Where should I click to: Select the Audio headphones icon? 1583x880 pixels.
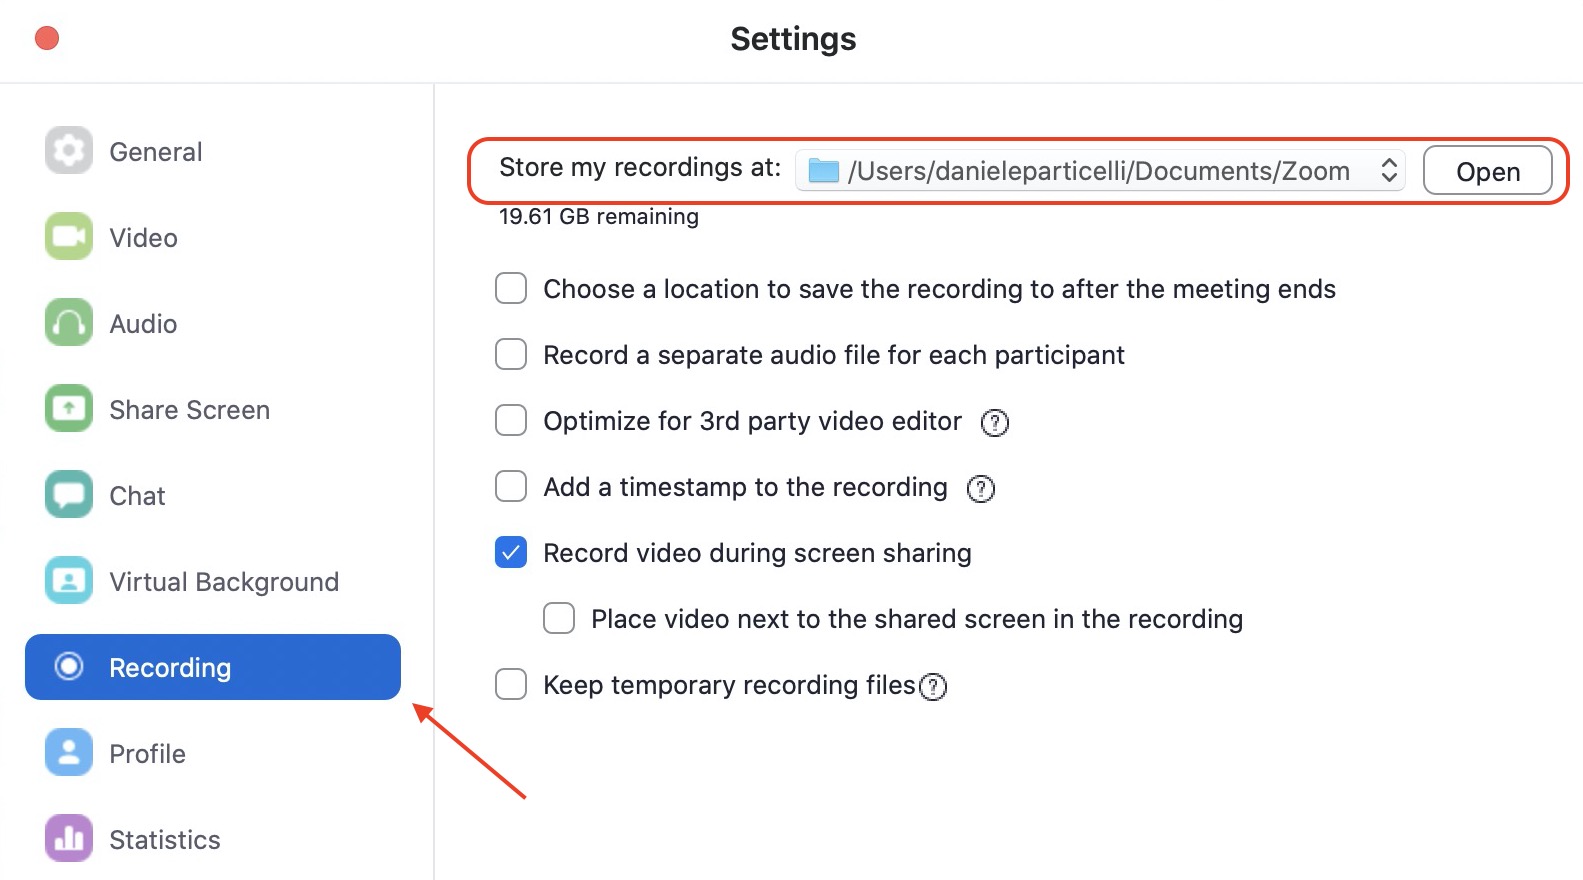coord(68,323)
